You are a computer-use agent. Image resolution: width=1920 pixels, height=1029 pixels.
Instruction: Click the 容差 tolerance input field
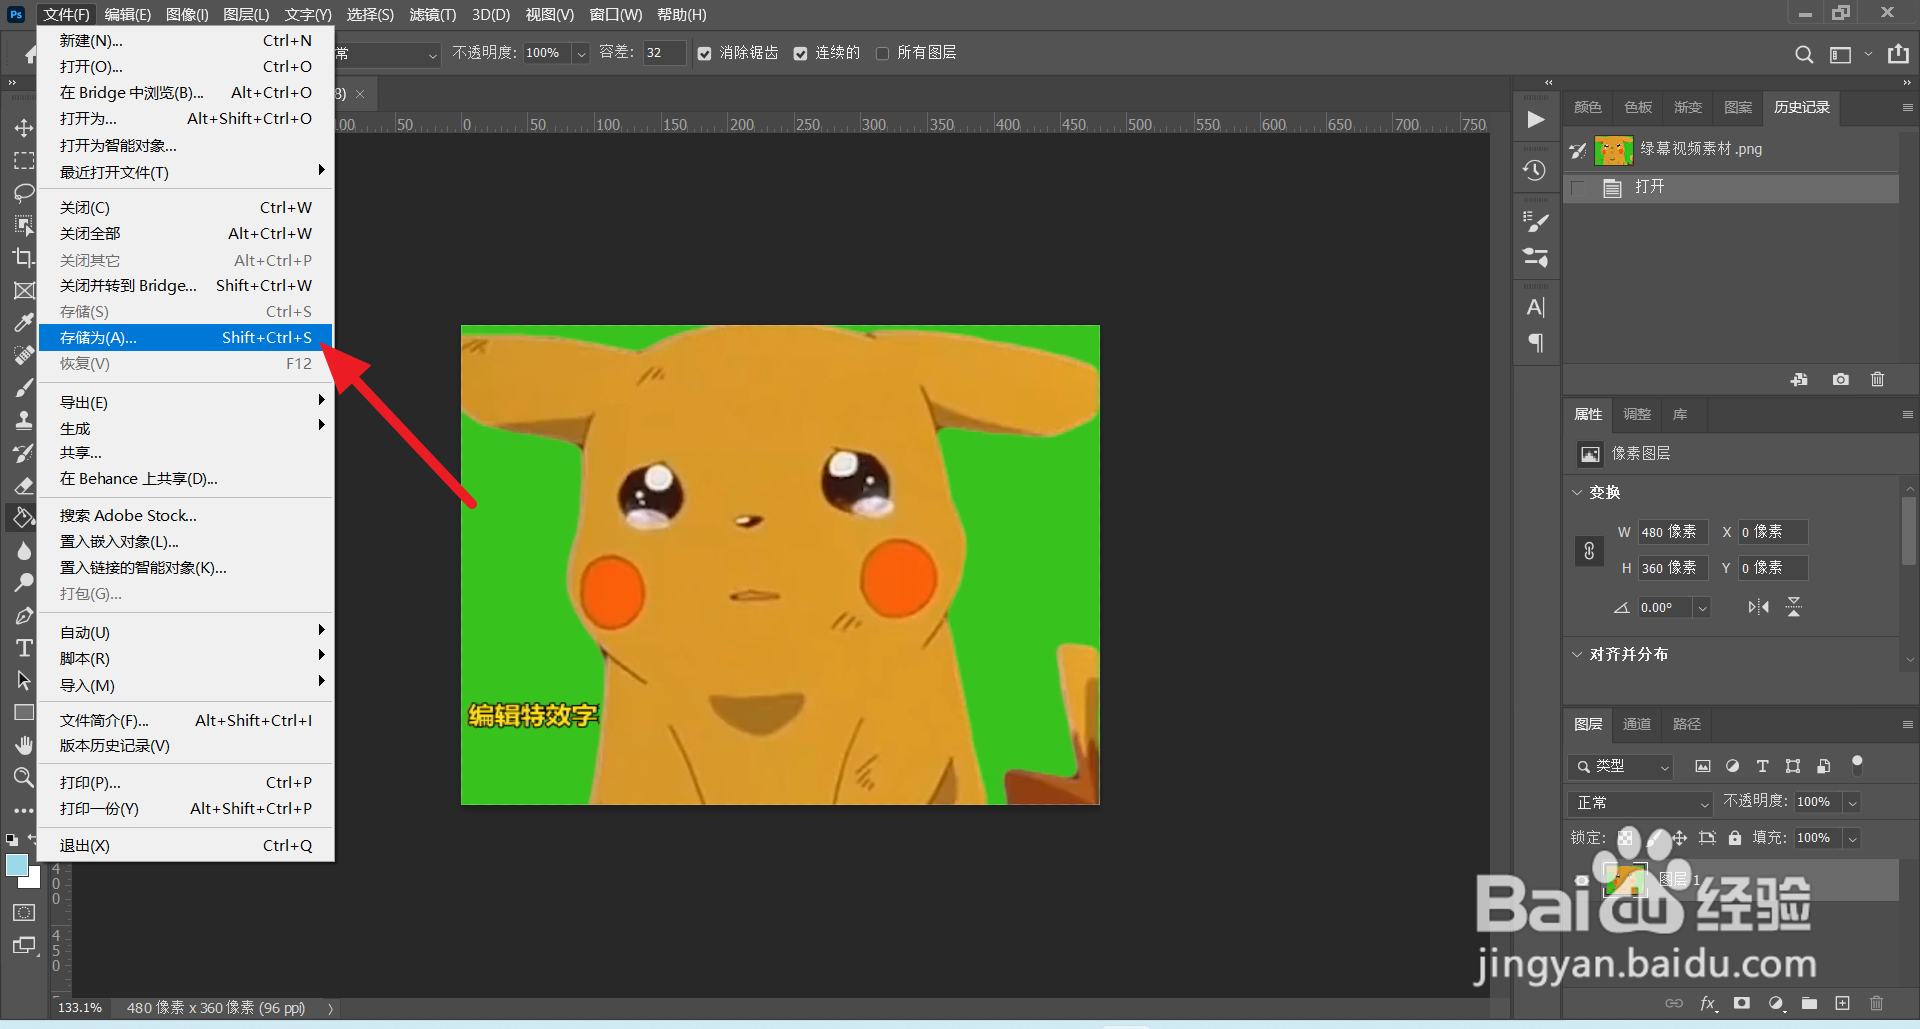point(663,53)
